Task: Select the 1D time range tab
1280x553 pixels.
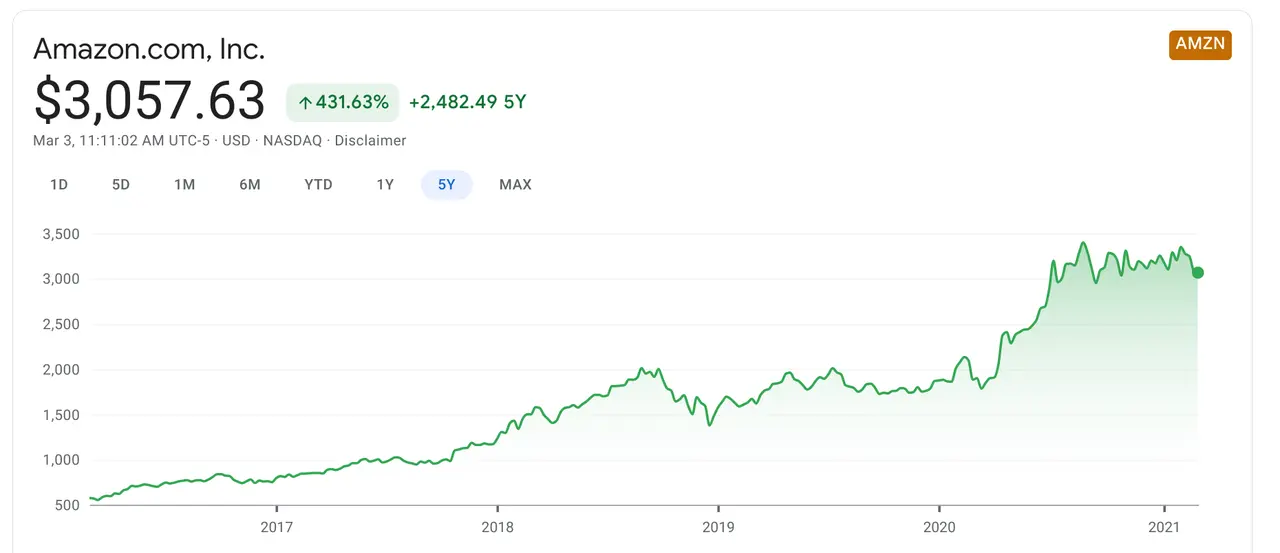Action: (x=59, y=185)
